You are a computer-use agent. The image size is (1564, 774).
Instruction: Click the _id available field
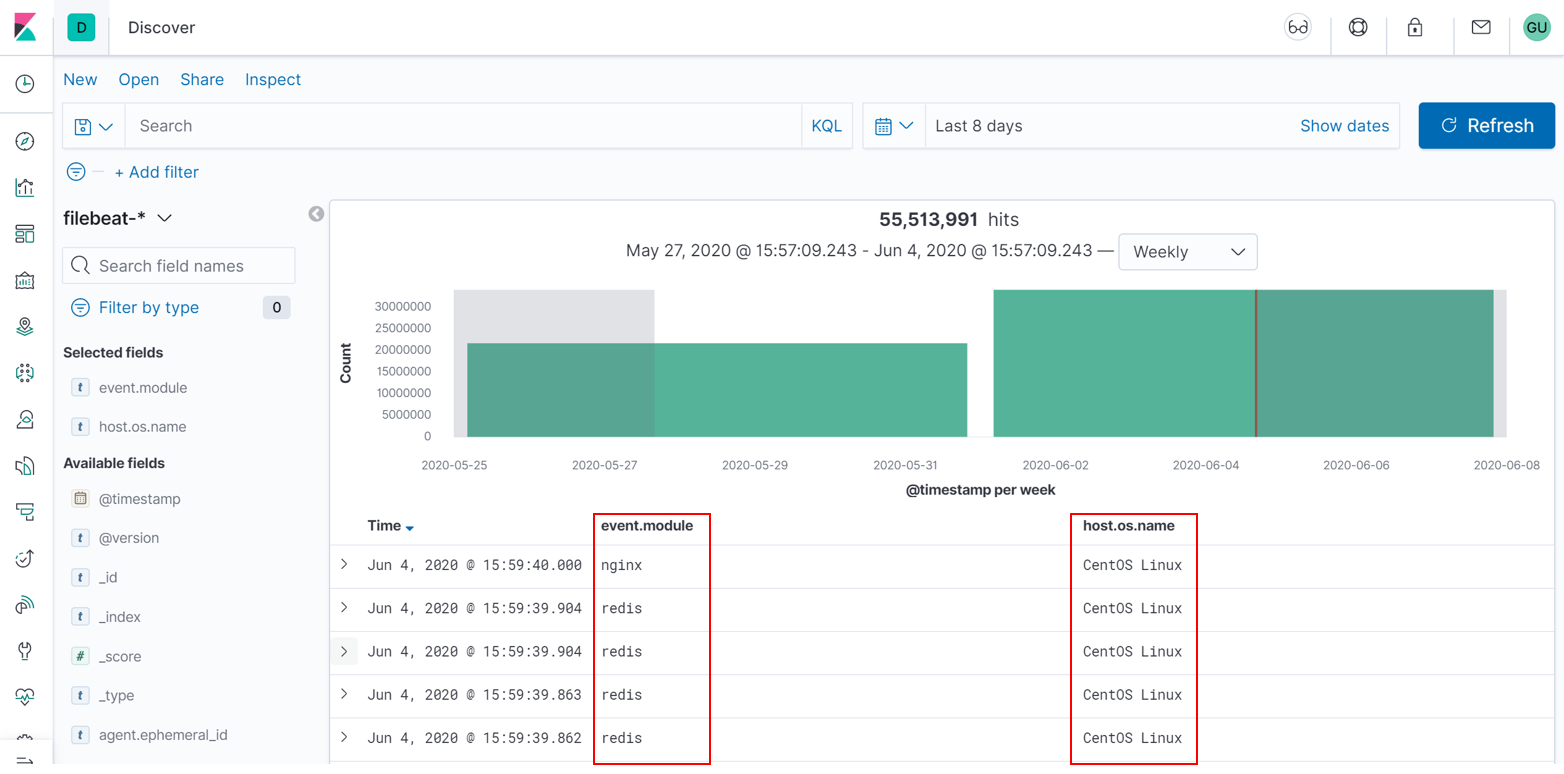point(108,577)
